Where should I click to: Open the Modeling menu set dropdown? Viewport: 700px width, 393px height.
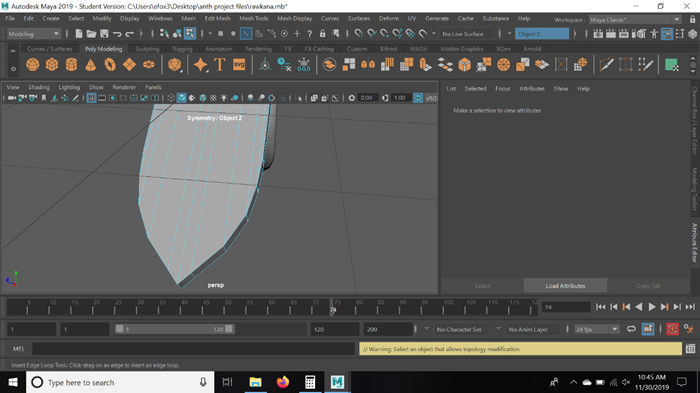33,34
